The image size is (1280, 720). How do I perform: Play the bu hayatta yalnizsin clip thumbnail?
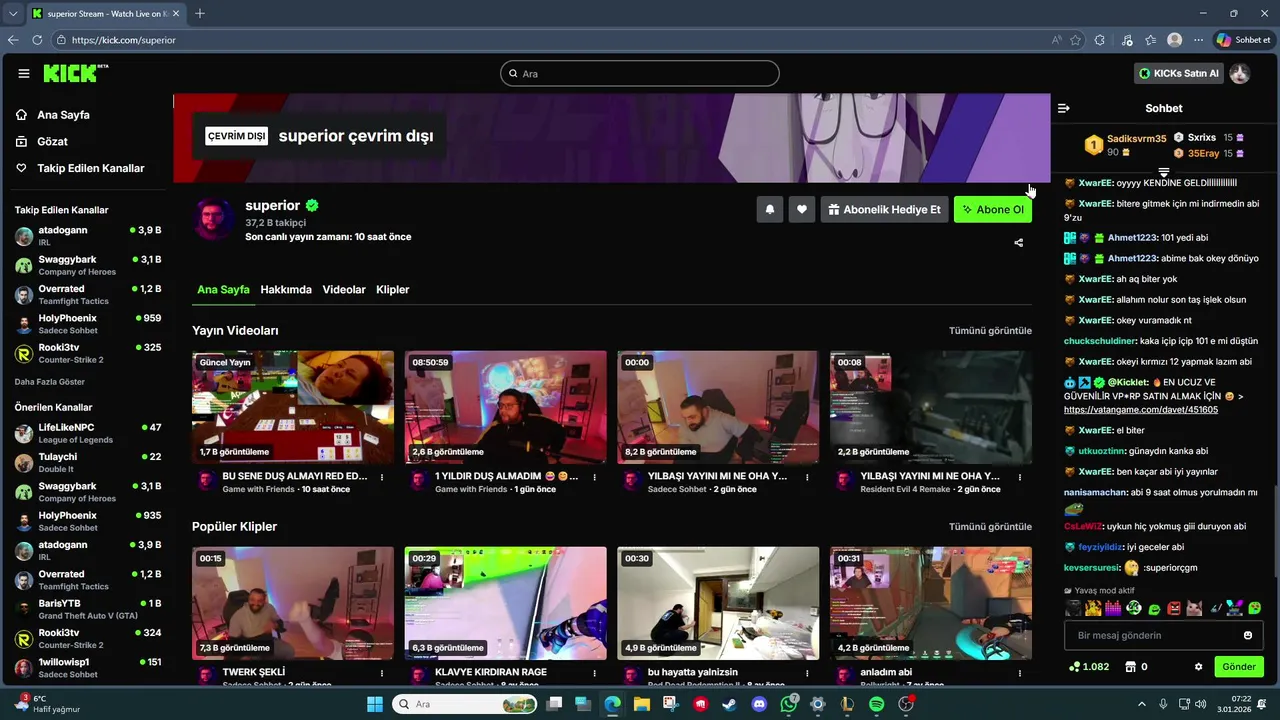point(718,603)
